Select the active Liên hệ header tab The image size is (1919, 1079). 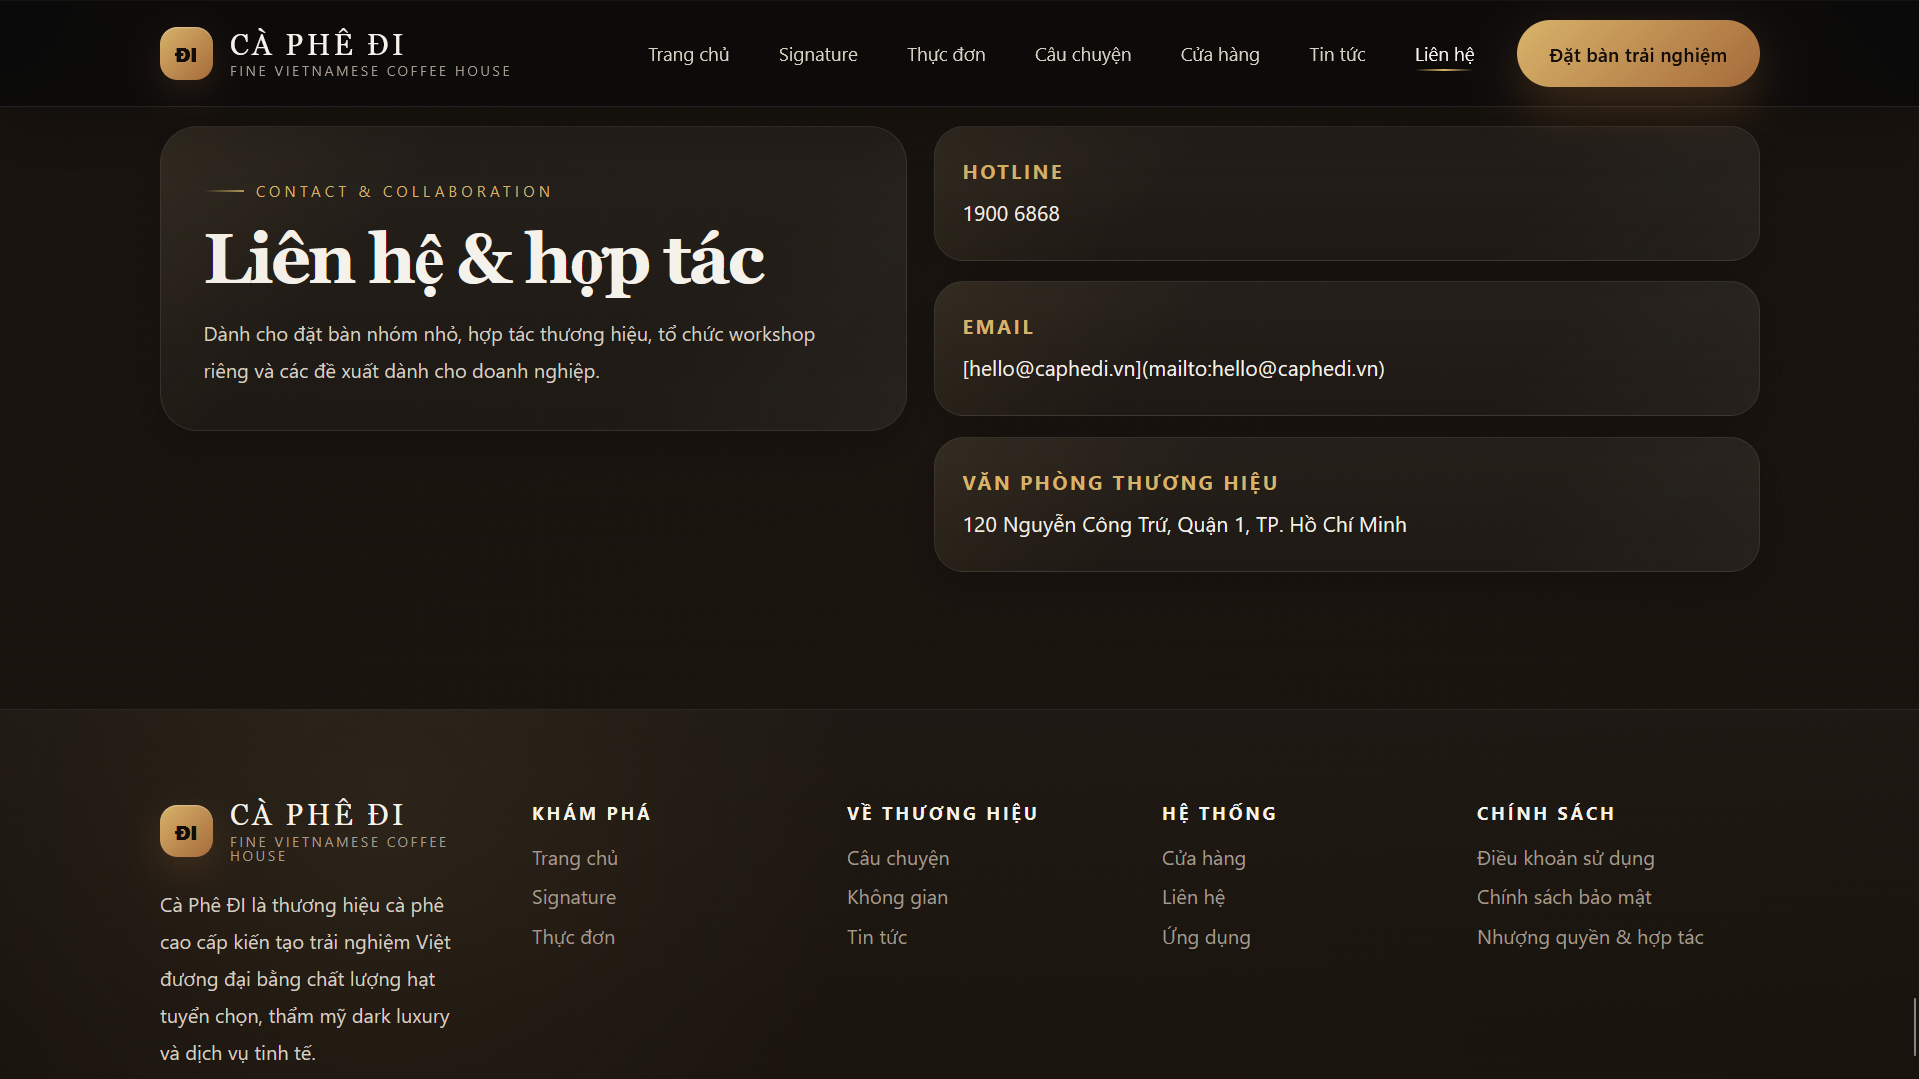[1443, 55]
